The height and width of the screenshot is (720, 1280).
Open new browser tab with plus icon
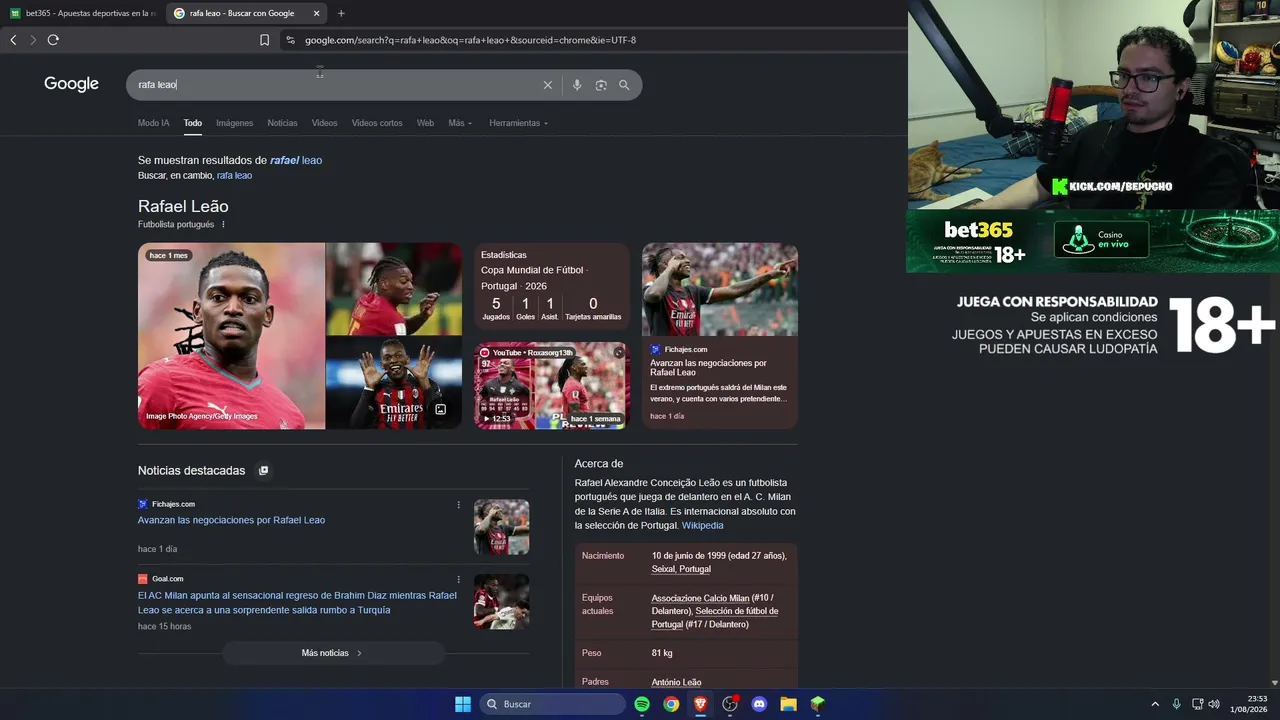point(341,13)
